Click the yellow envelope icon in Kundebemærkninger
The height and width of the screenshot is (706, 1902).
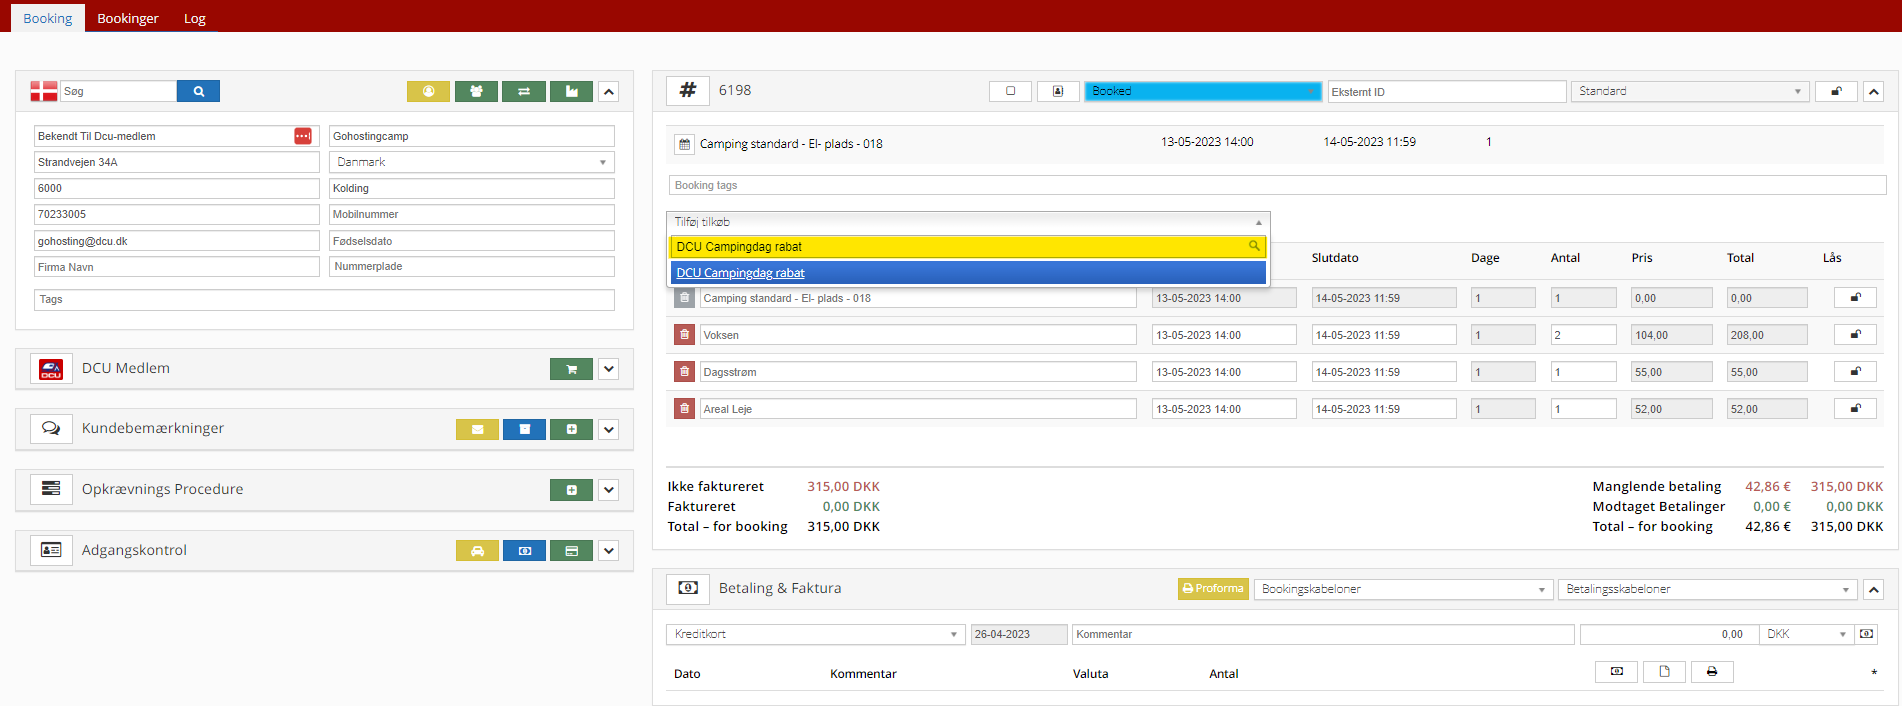pyautogui.click(x=477, y=429)
